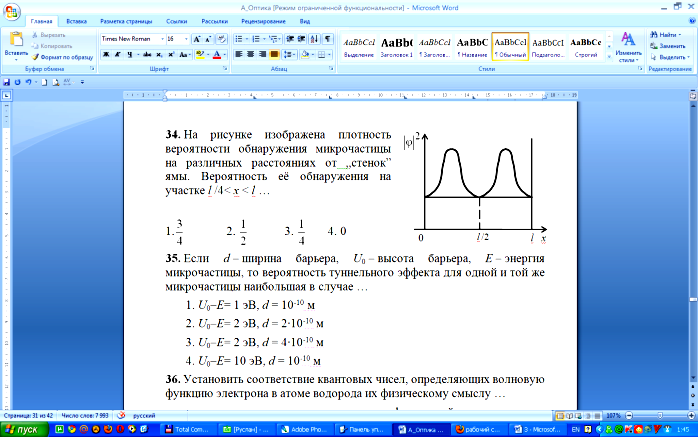Increase font size with Grow Font
The height and width of the screenshot is (437, 698).
tap(197, 39)
